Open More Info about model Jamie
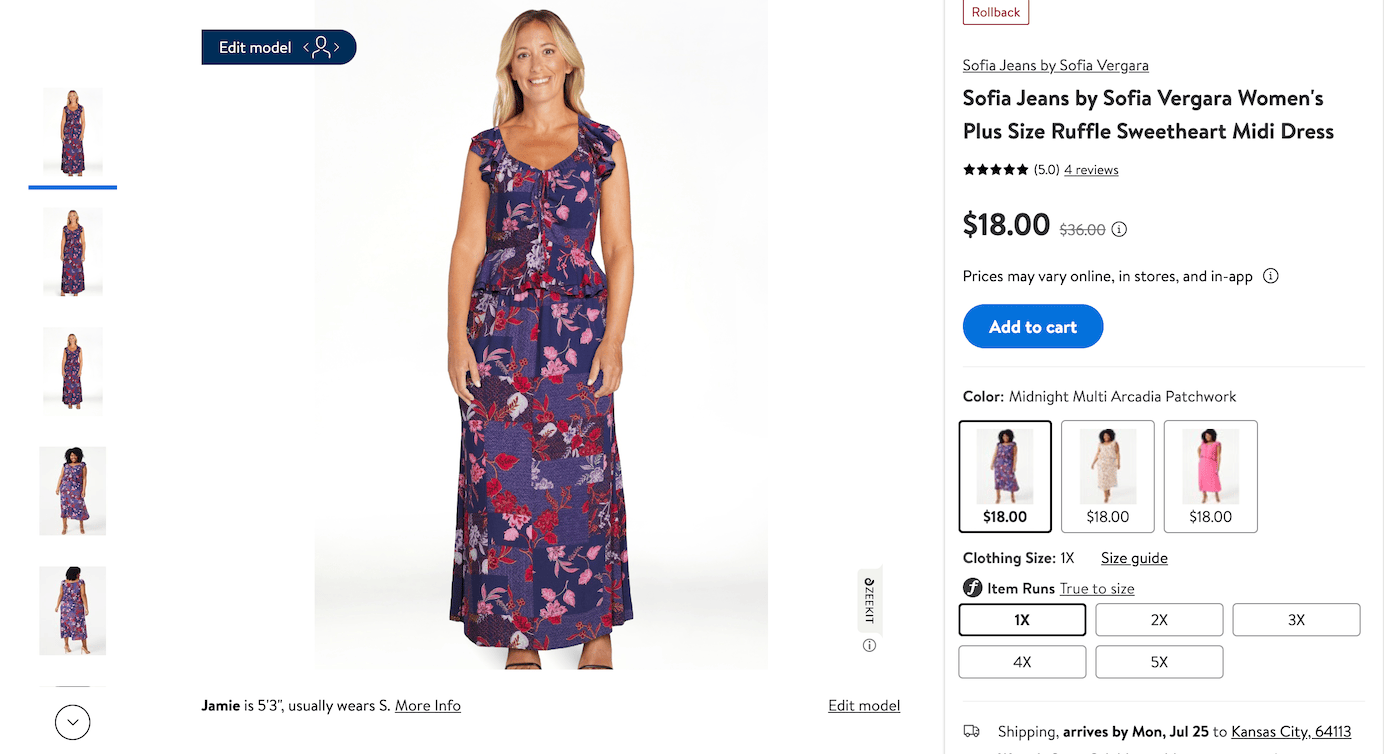This screenshot has width=1384, height=754. click(427, 705)
